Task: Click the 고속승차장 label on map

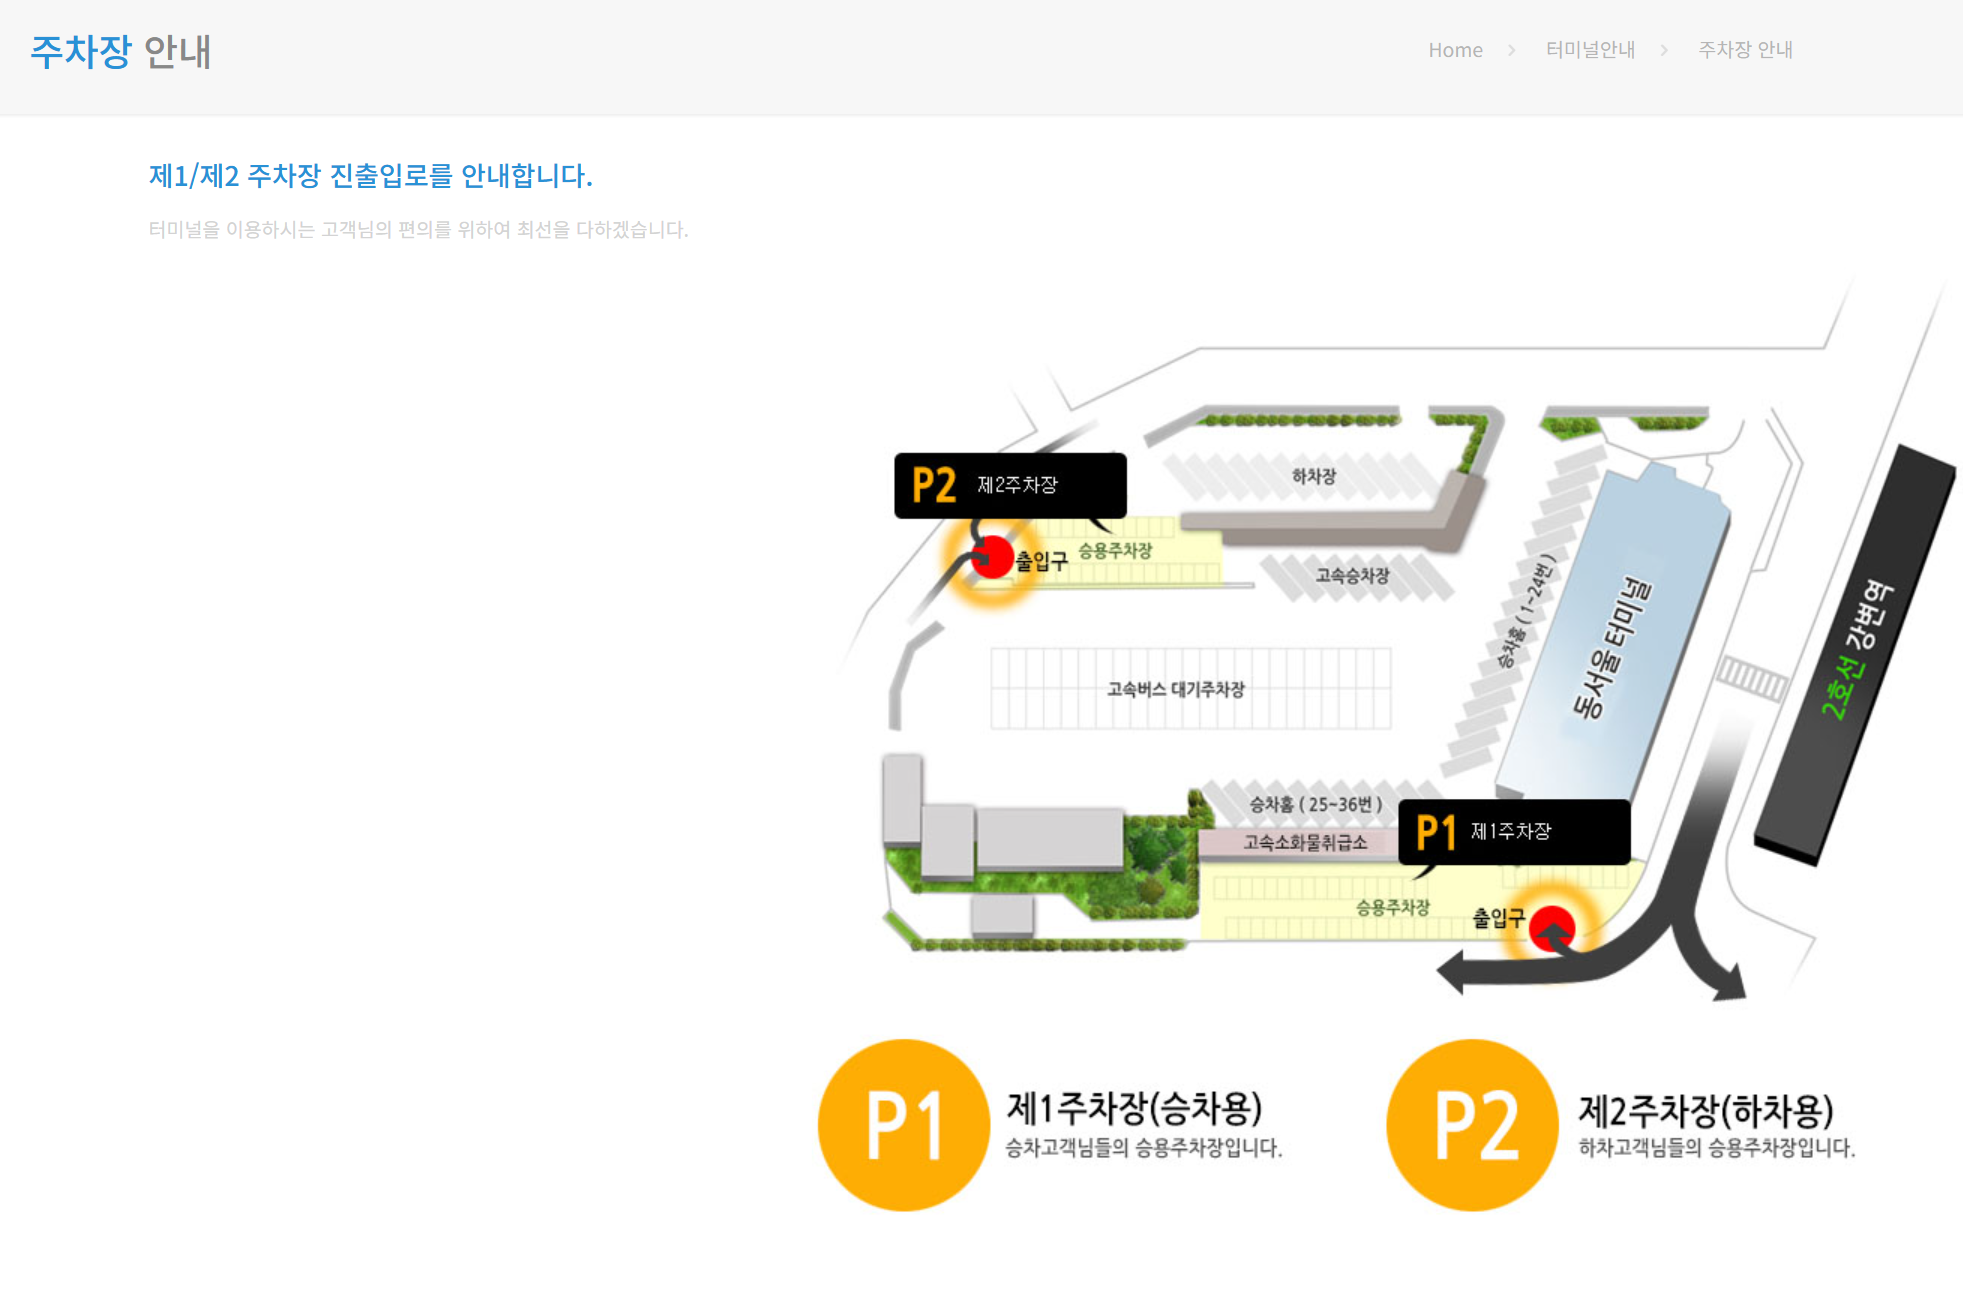Action: coord(1352,576)
